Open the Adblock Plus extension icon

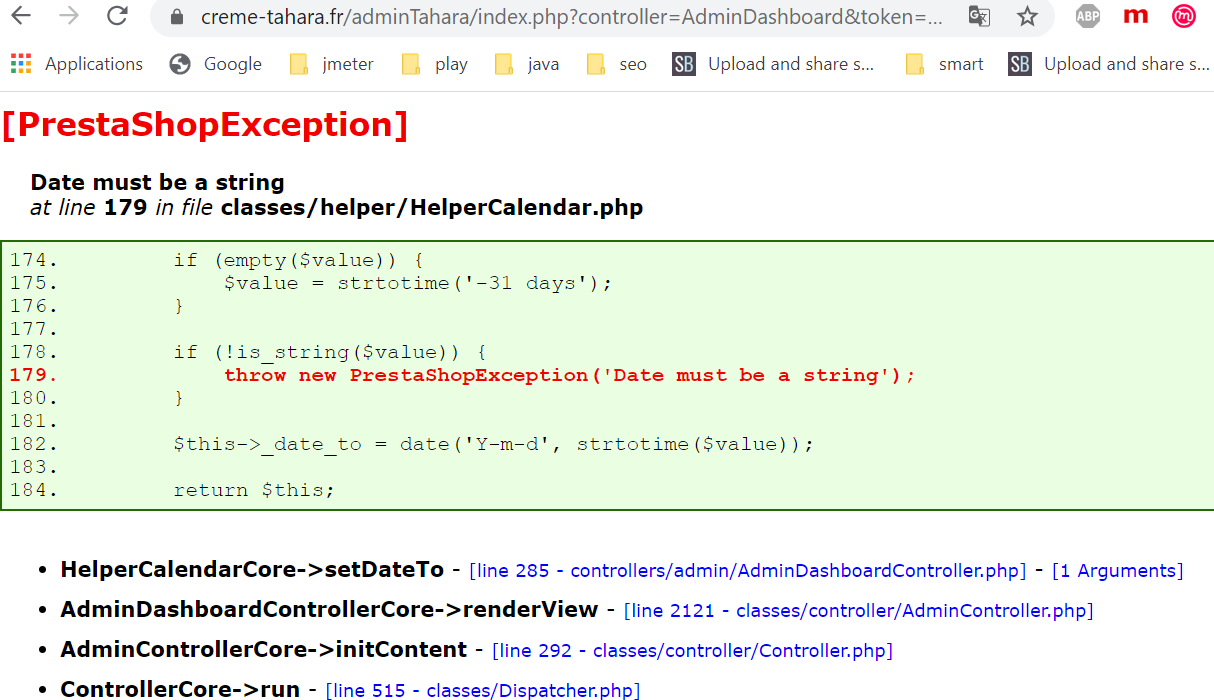pyautogui.click(x=1088, y=16)
